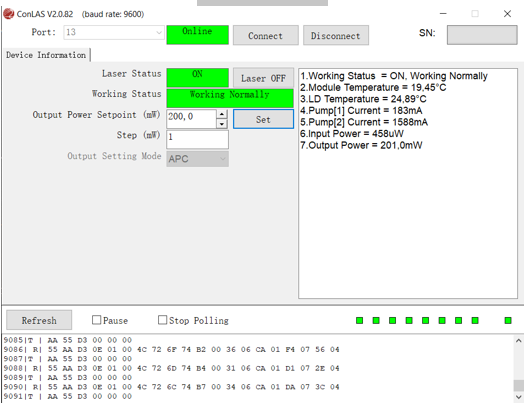Image resolution: width=527 pixels, height=409 pixels.
Task: Click the Refresh button
Action: (x=39, y=320)
